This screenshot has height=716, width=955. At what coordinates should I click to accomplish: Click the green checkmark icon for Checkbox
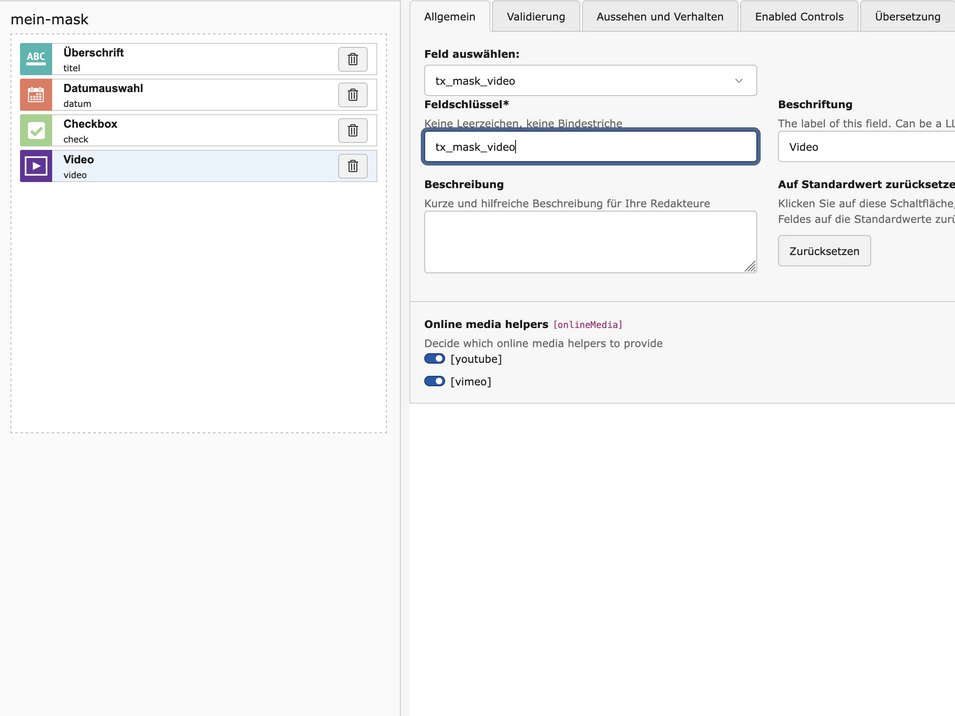tap(36, 130)
